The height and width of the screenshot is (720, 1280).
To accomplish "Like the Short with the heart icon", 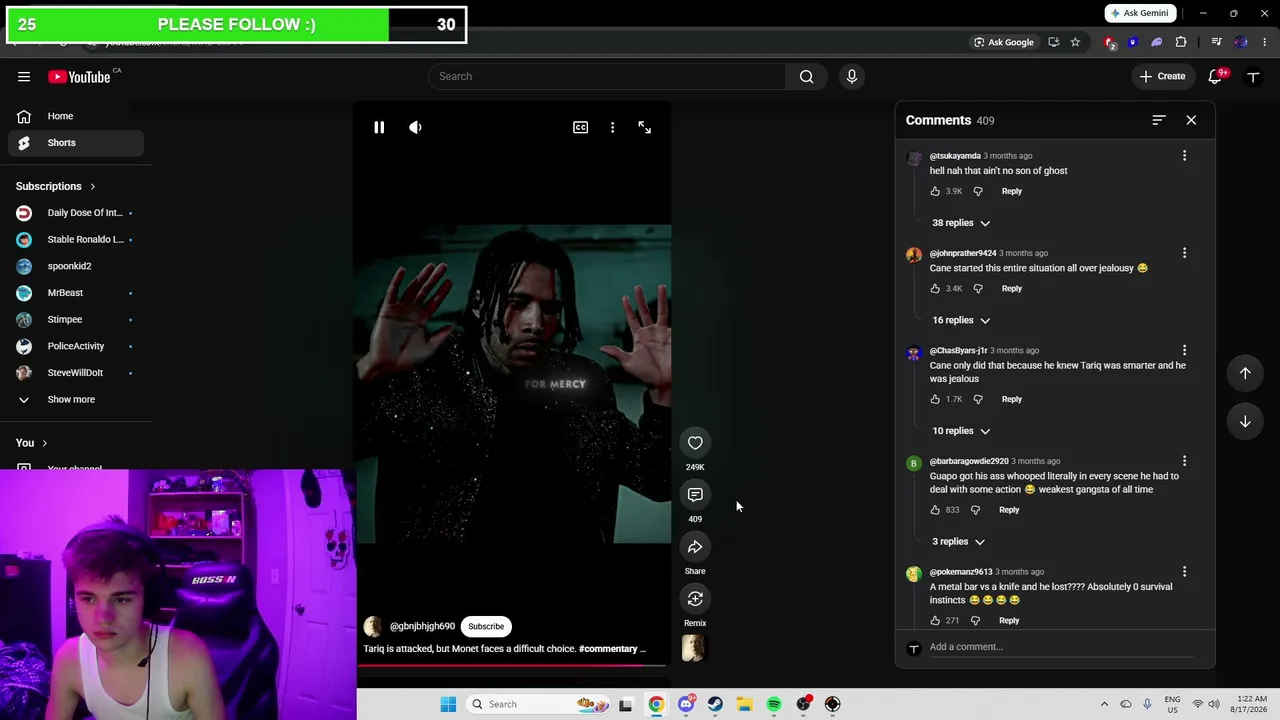I will [695, 443].
